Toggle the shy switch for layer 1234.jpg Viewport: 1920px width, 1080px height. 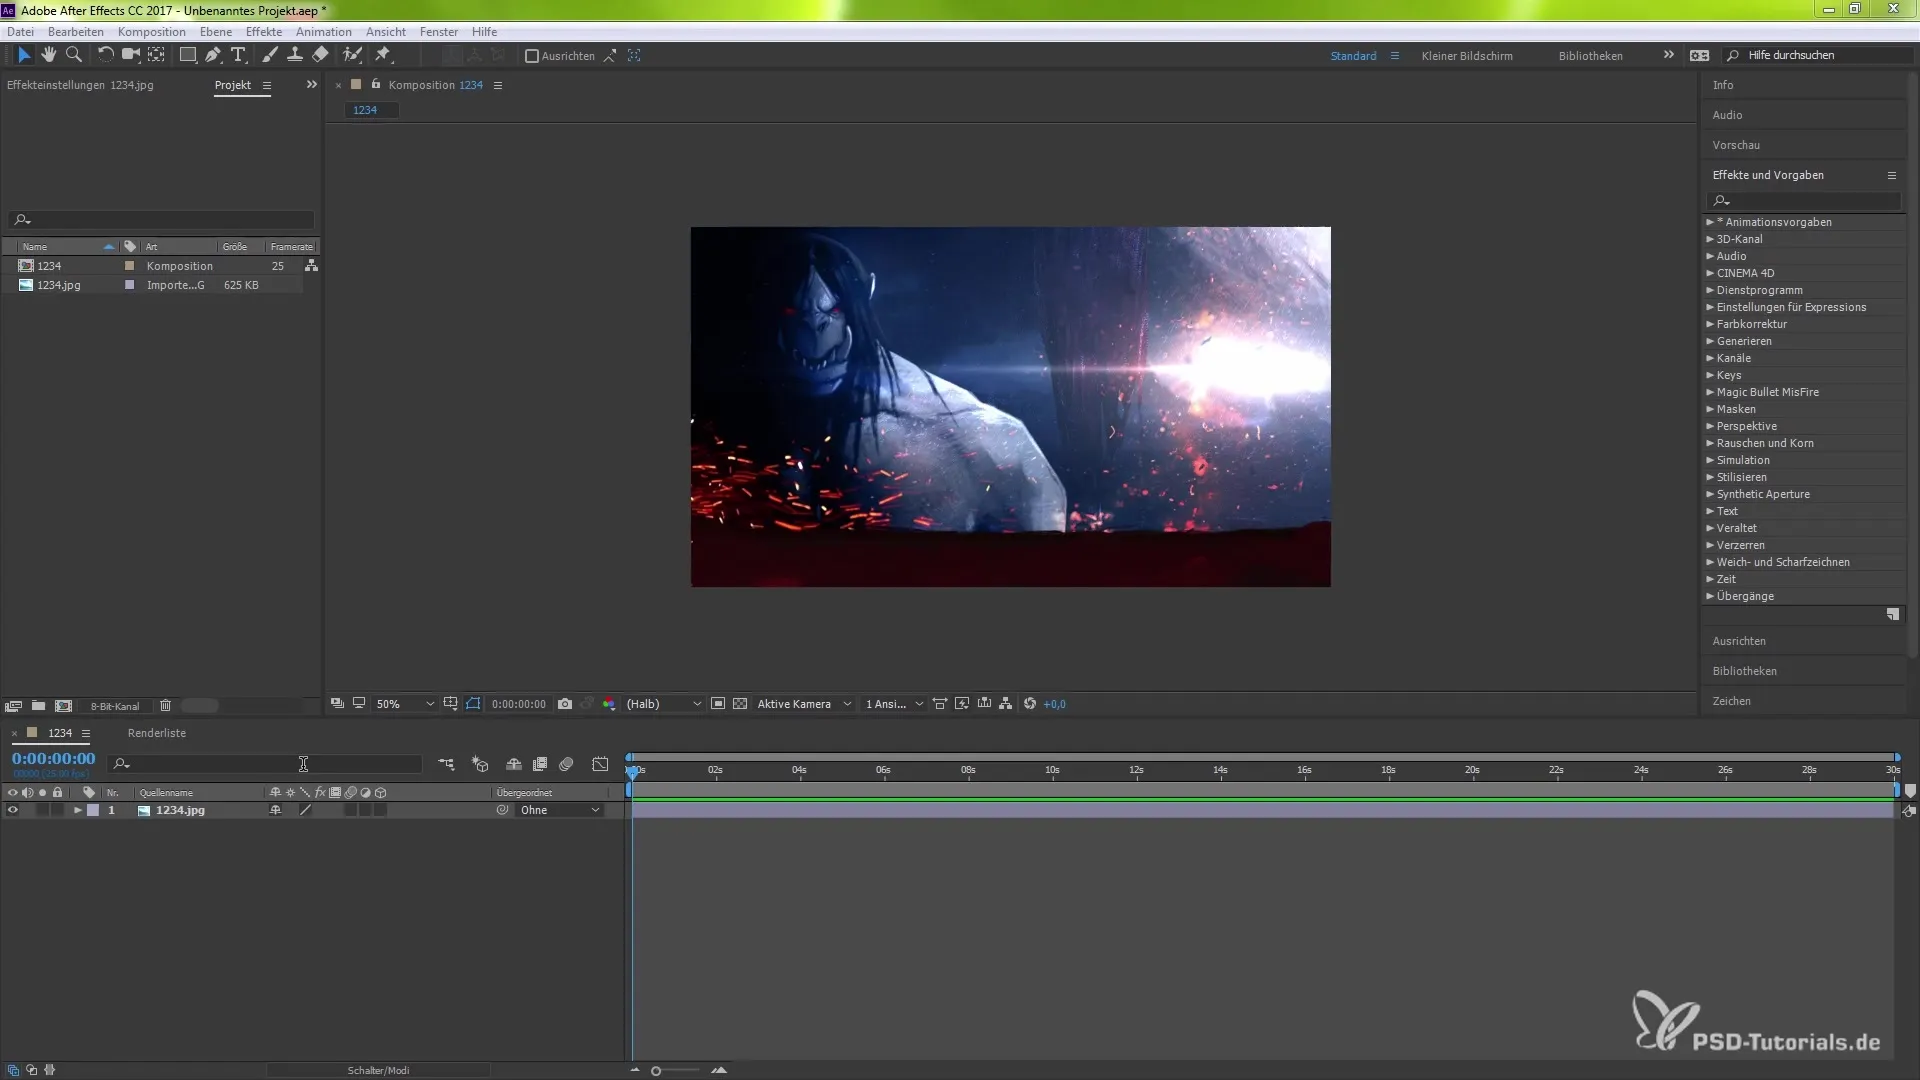click(275, 811)
